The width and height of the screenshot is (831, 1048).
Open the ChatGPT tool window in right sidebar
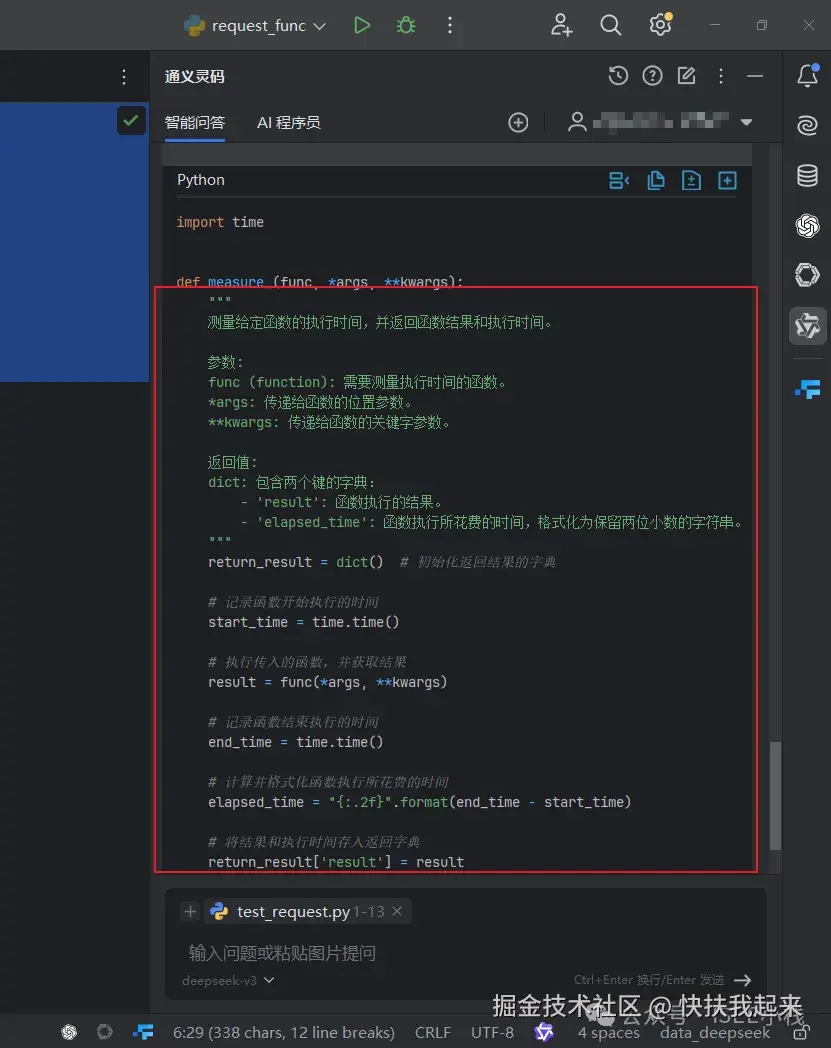(808, 226)
